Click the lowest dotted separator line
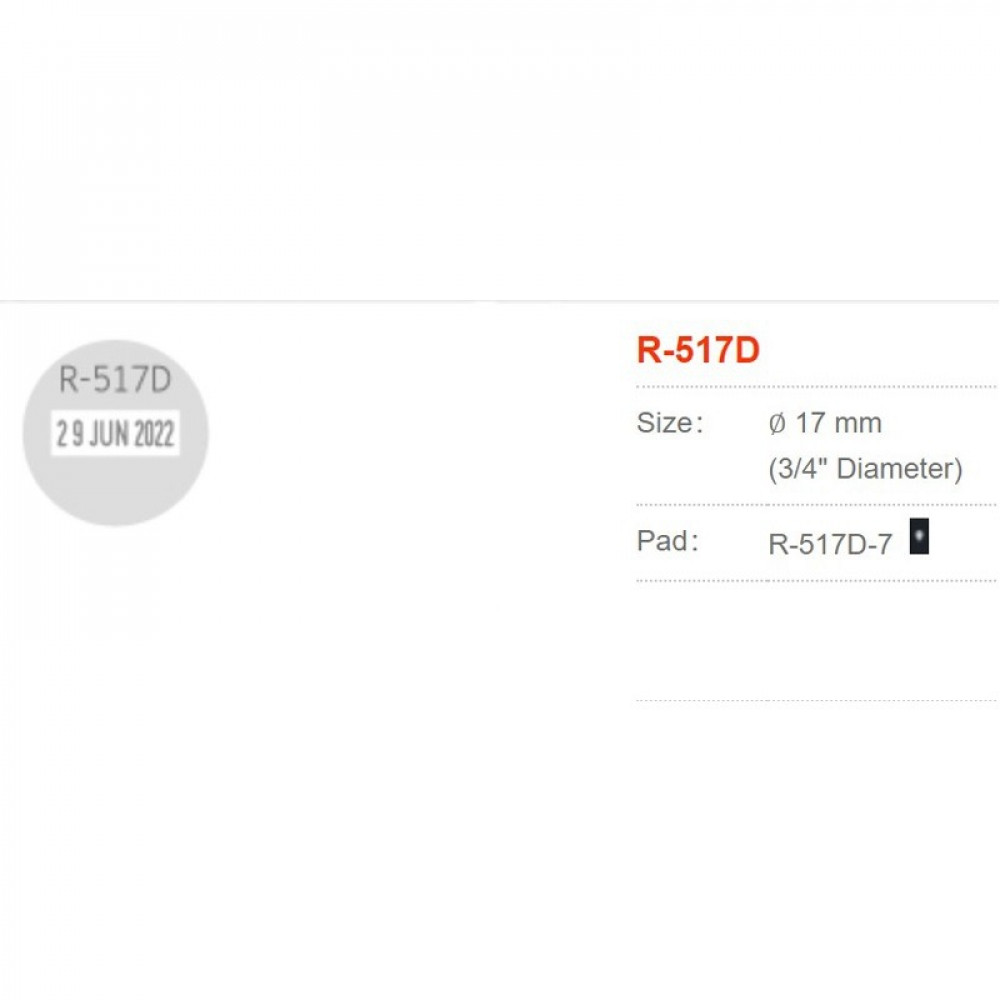This screenshot has height=1000, width=1000. (x=815, y=700)
